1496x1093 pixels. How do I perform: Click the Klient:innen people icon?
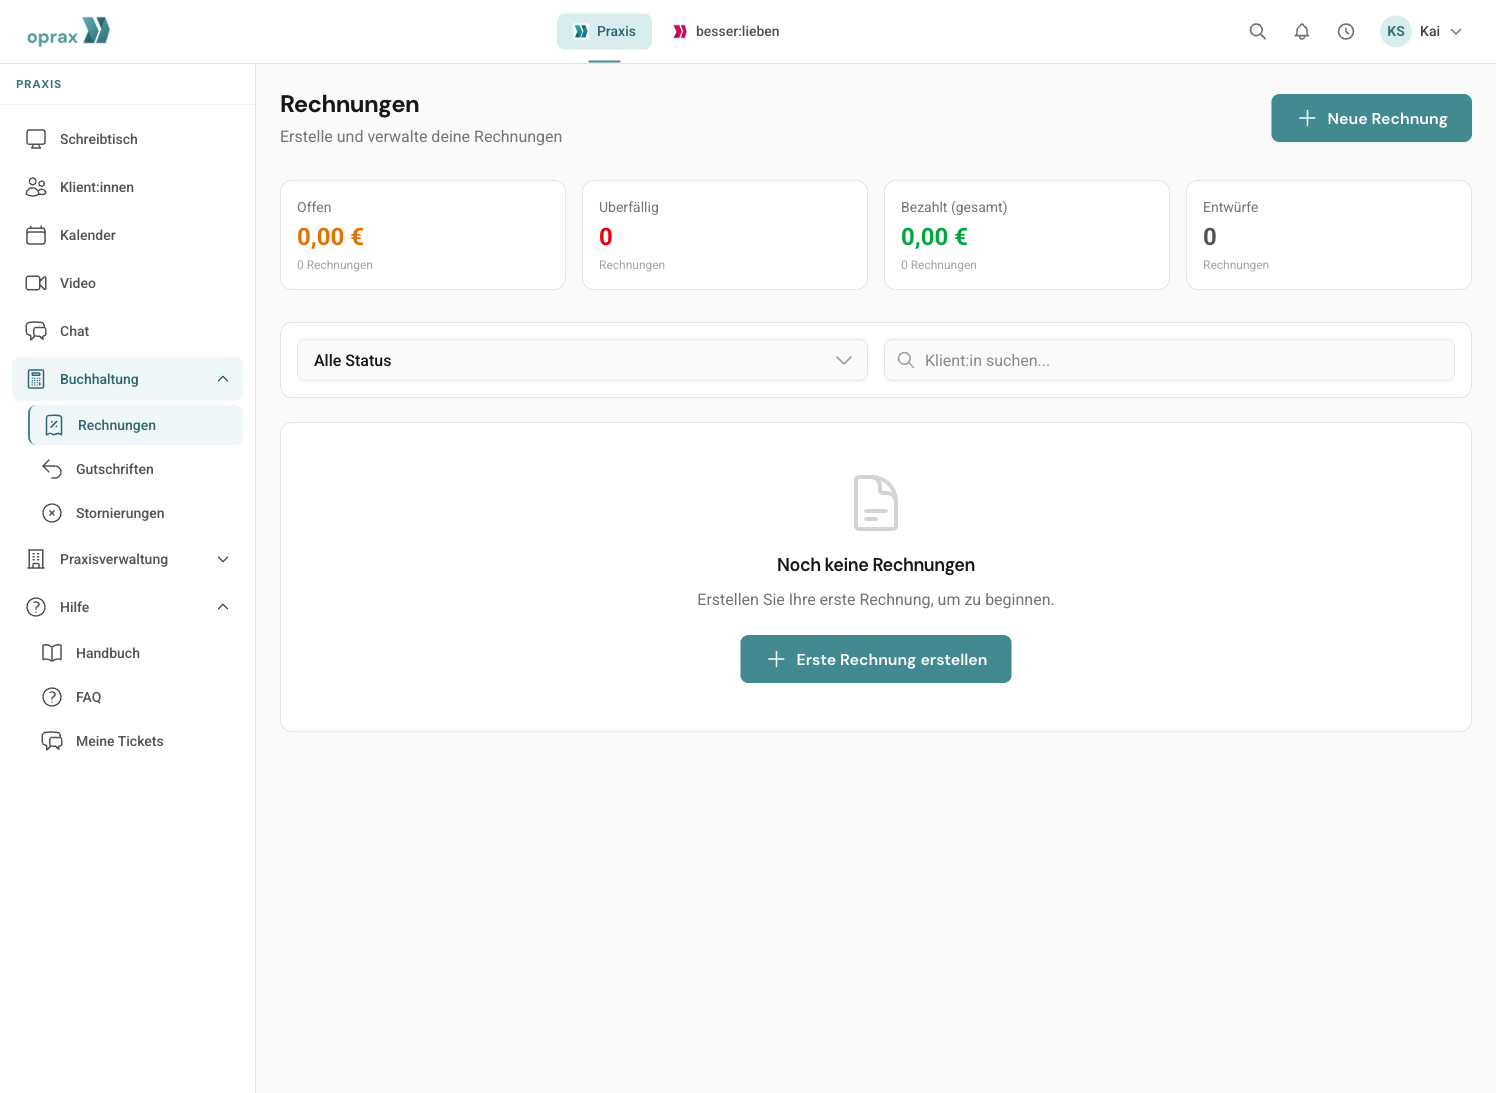pyautogui.click(x=36, y=187)
